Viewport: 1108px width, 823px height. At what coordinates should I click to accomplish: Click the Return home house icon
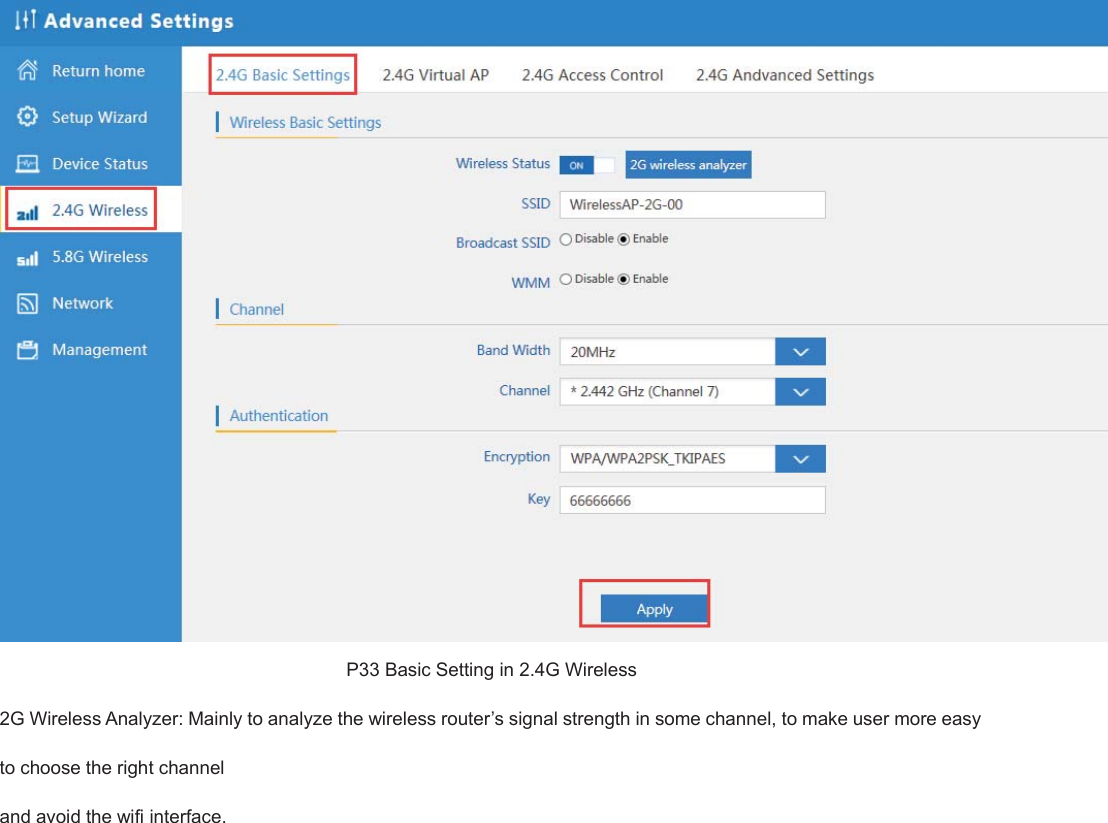(28, 70)
